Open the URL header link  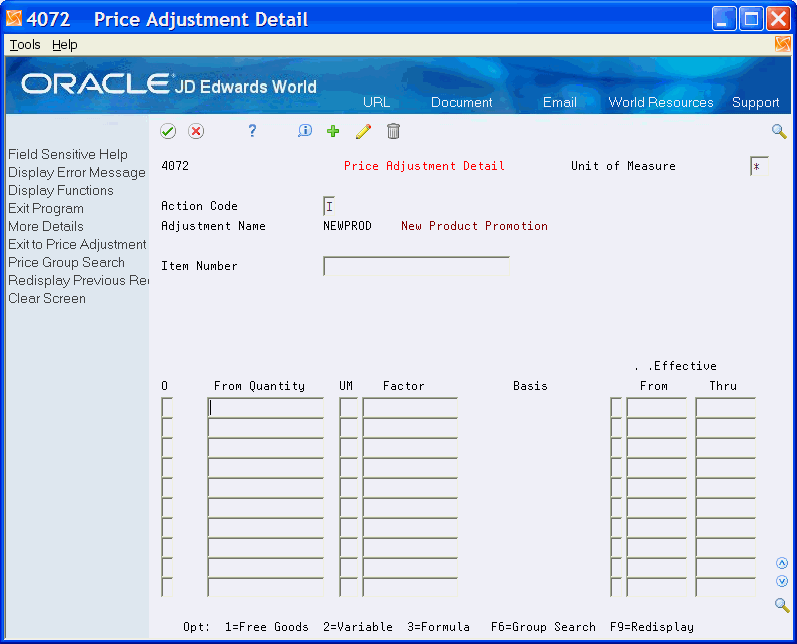(x=376, y=102)
